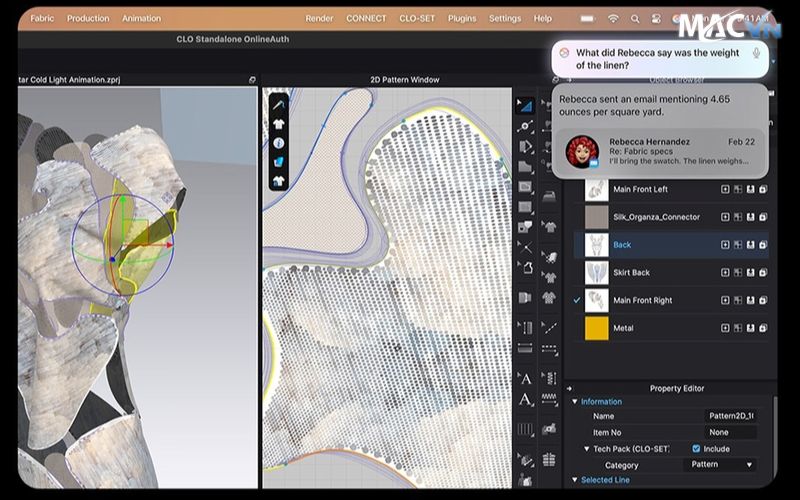Open the Animation menu
800x500 pixels.
[141, 18]
